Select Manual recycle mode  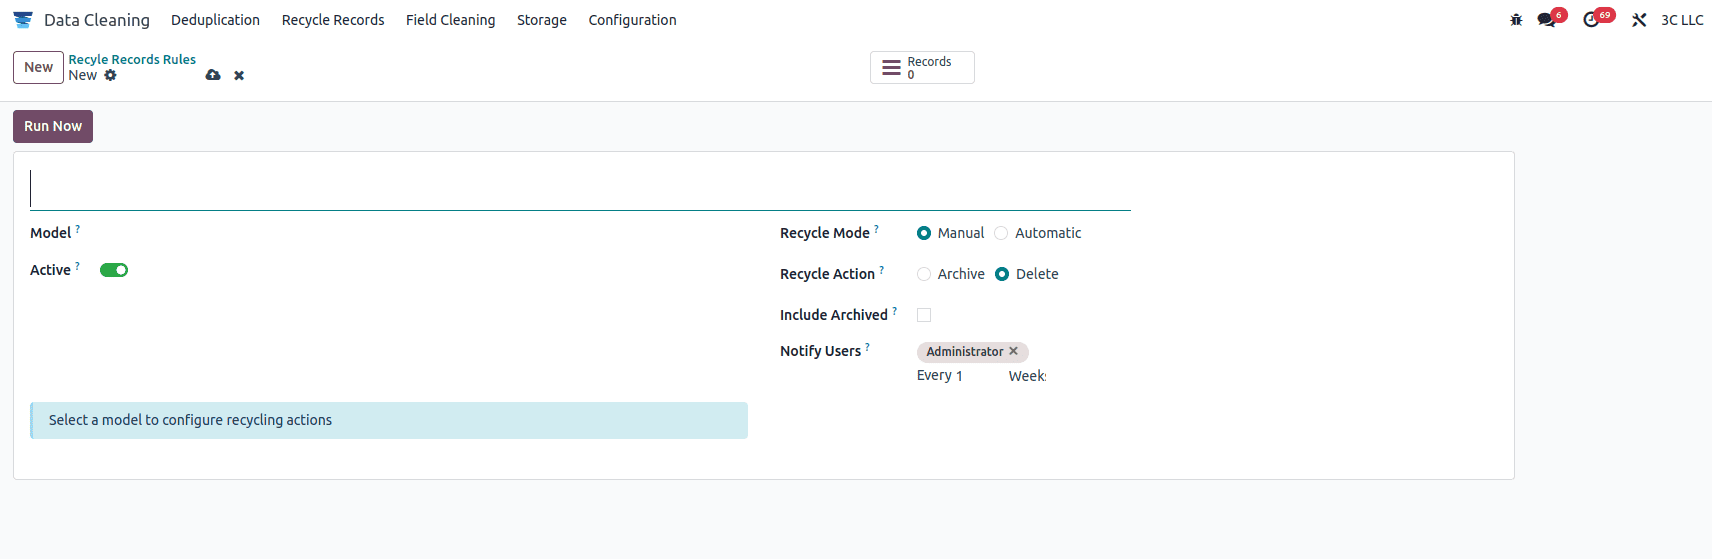click(x=924, y=233)
